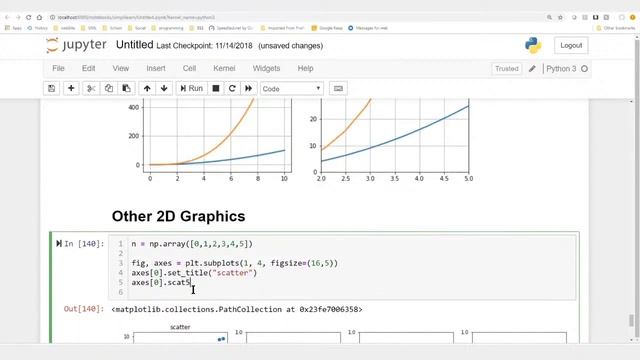This screenshot has height=360, width=640.
Task: Open the Edit menu
Action: tap(88, 69)
